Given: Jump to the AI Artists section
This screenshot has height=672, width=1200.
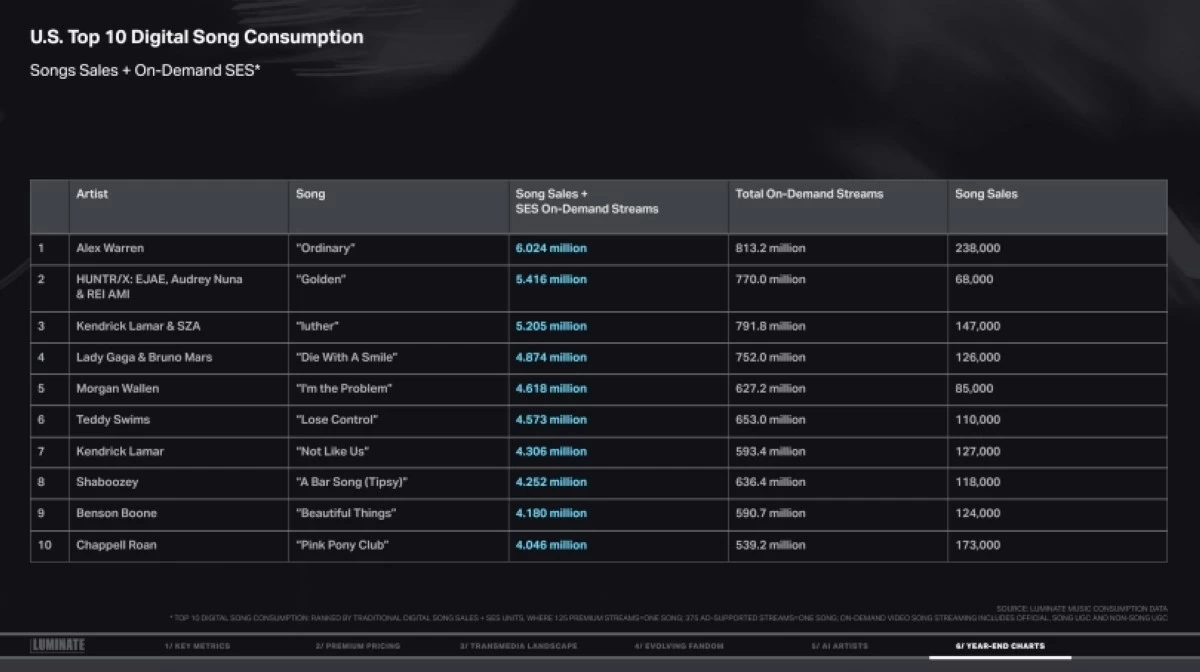Looking at the screenshot, I should [839, 646].
